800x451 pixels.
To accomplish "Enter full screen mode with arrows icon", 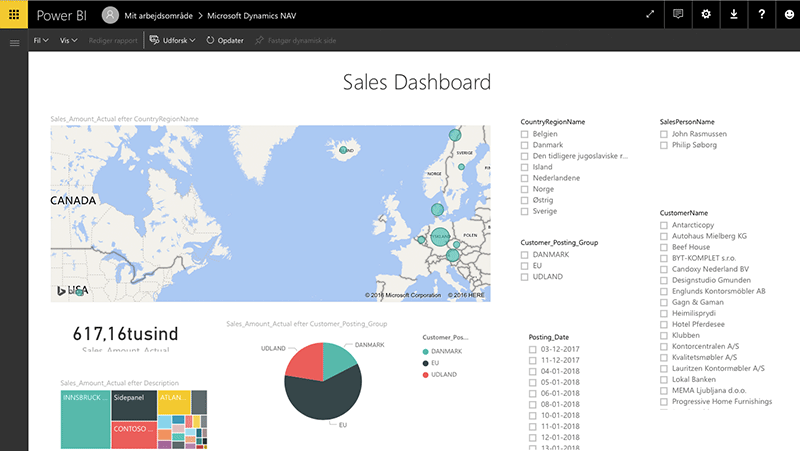I will [x=649, y=14].
